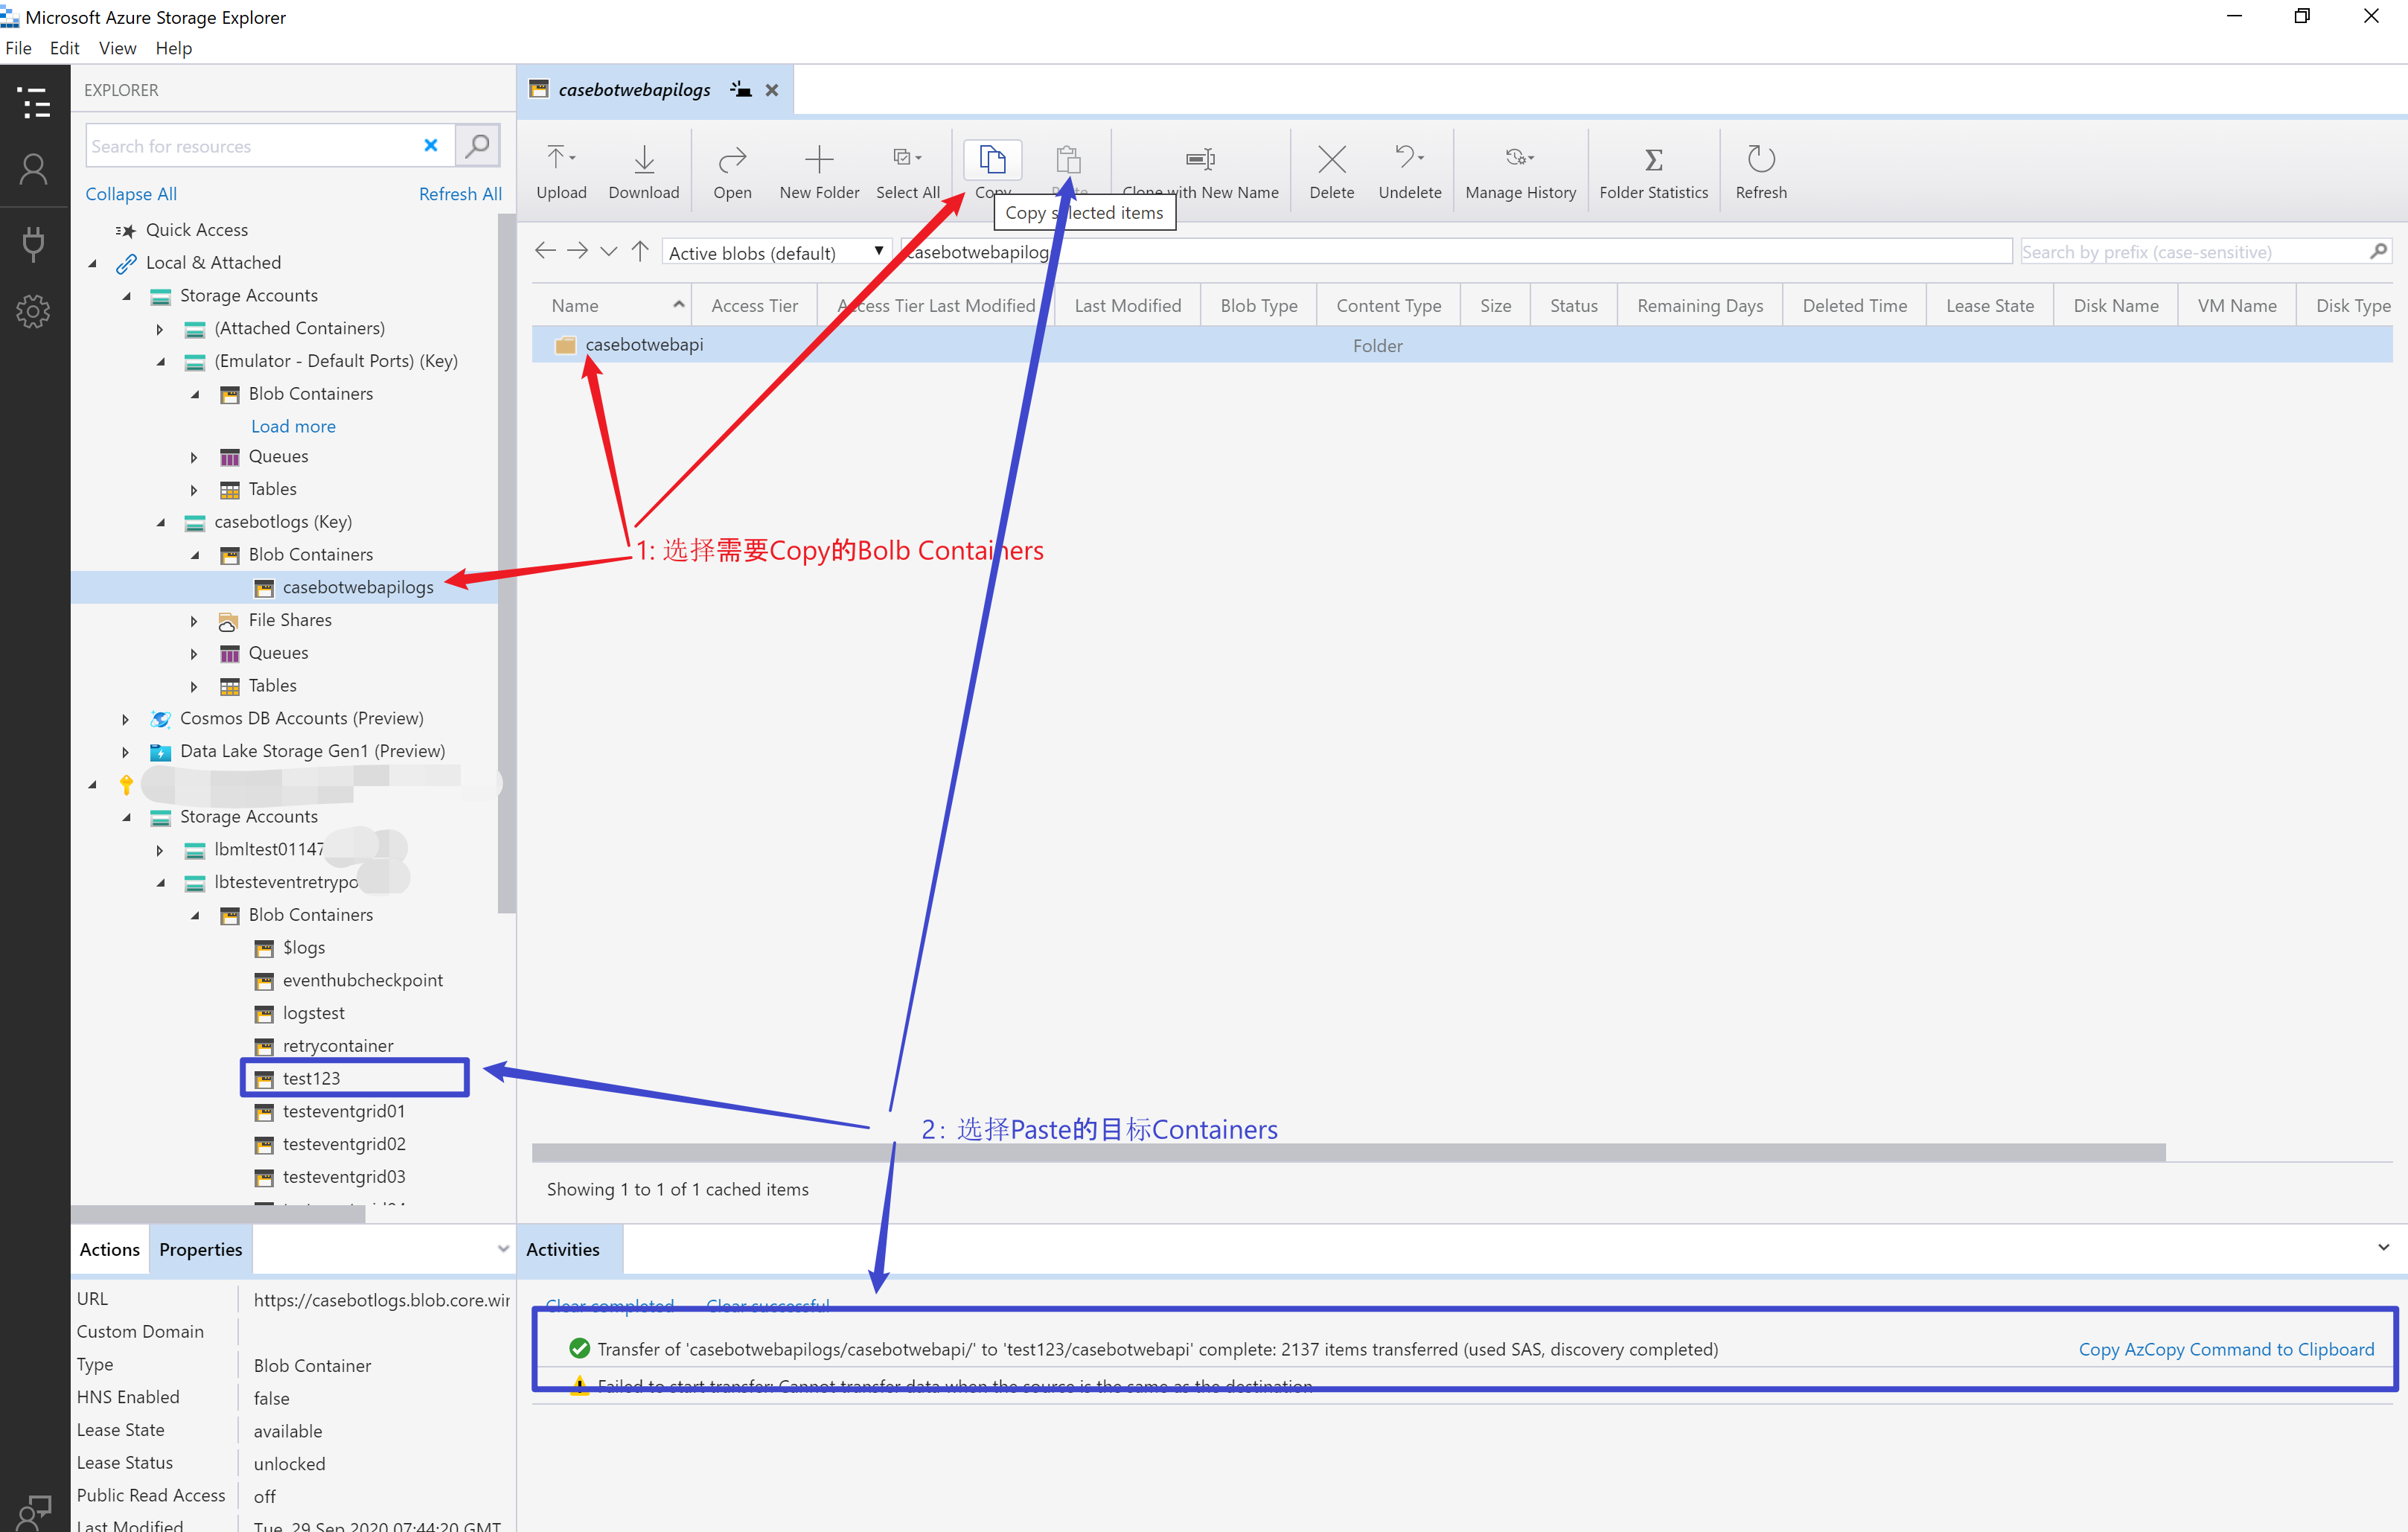Open the Edit menu
This screenshot has height=1532, width=2408.
click(64, 48)
